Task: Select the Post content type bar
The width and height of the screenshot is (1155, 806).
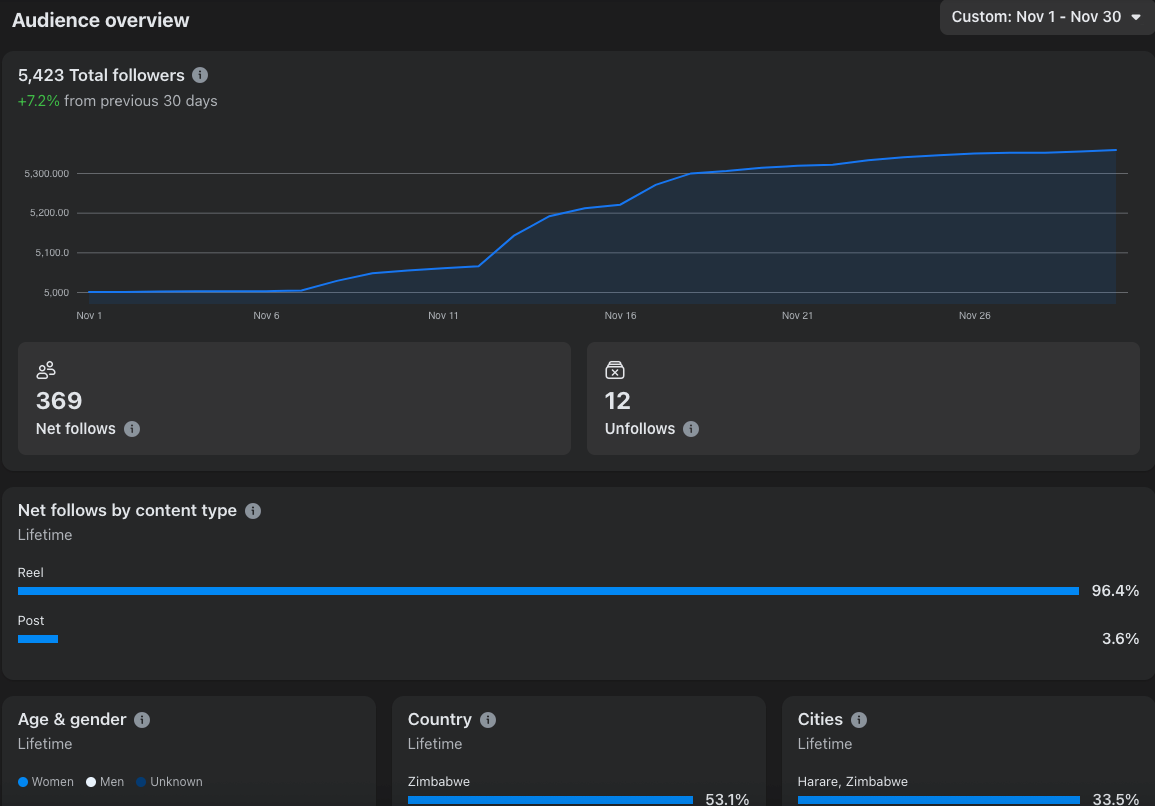Action: click(x=38, y=639)
